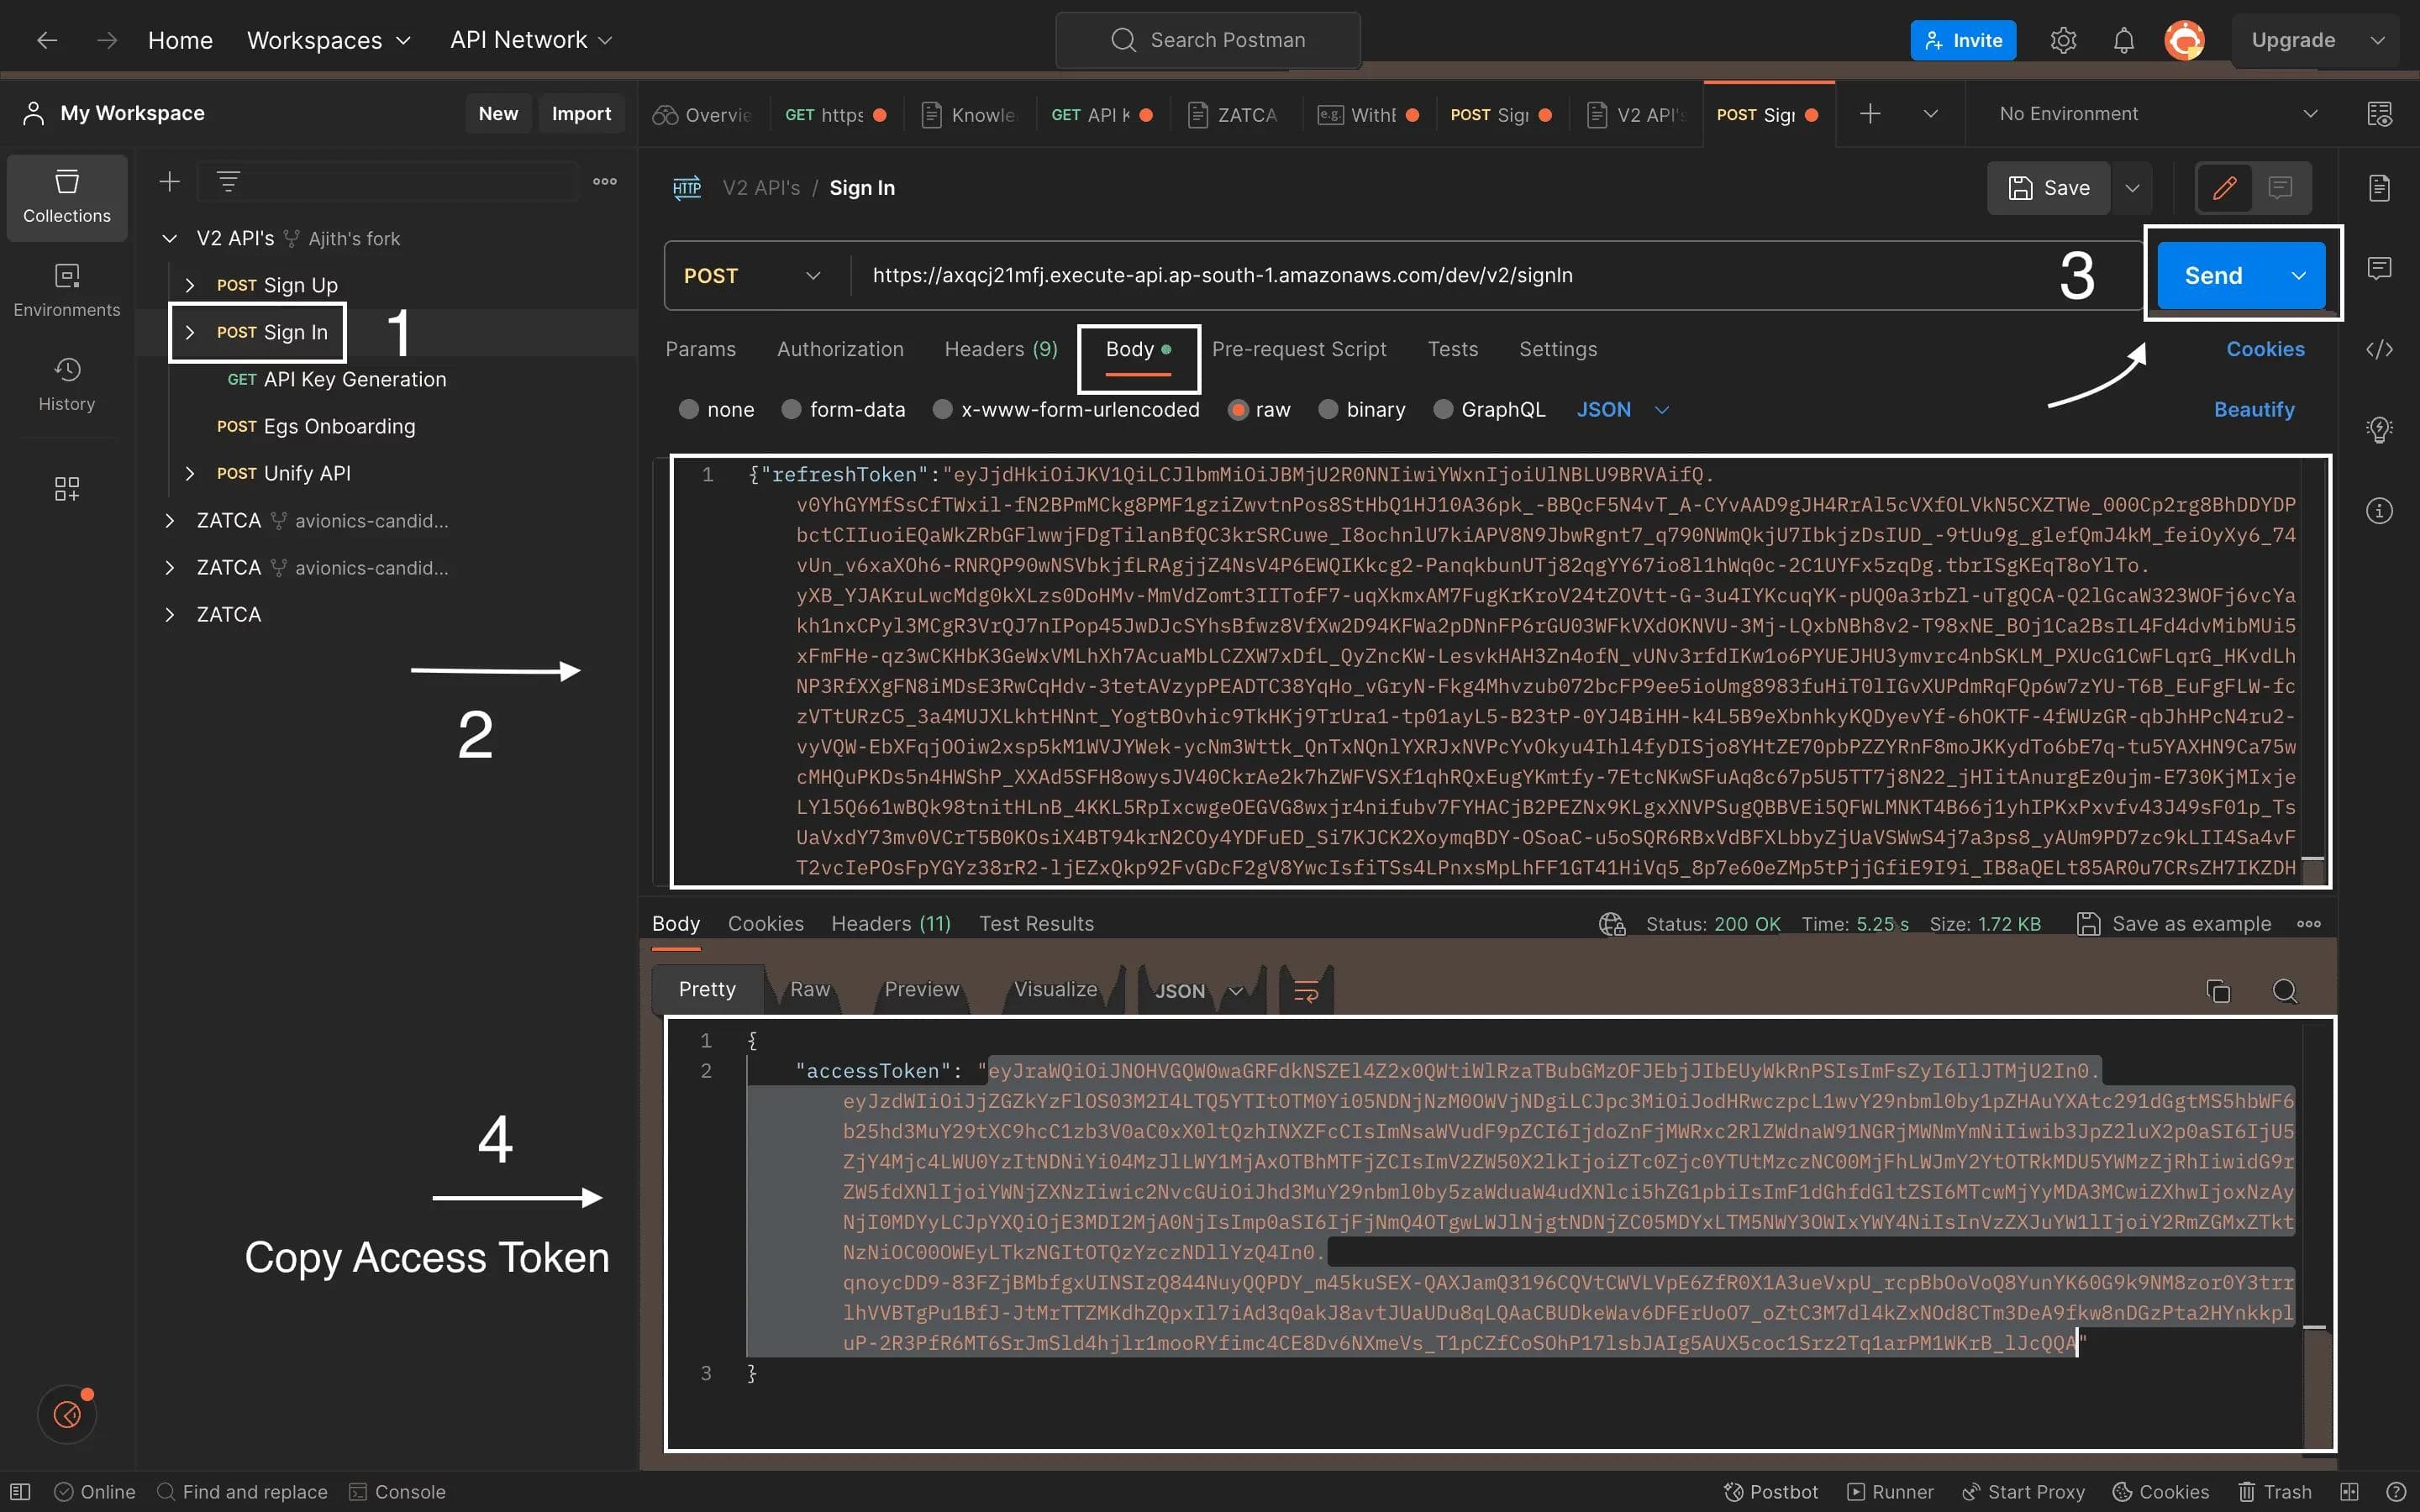
Task: Open Postbot from the status bar
Action: click(x=1771, y=1492)
